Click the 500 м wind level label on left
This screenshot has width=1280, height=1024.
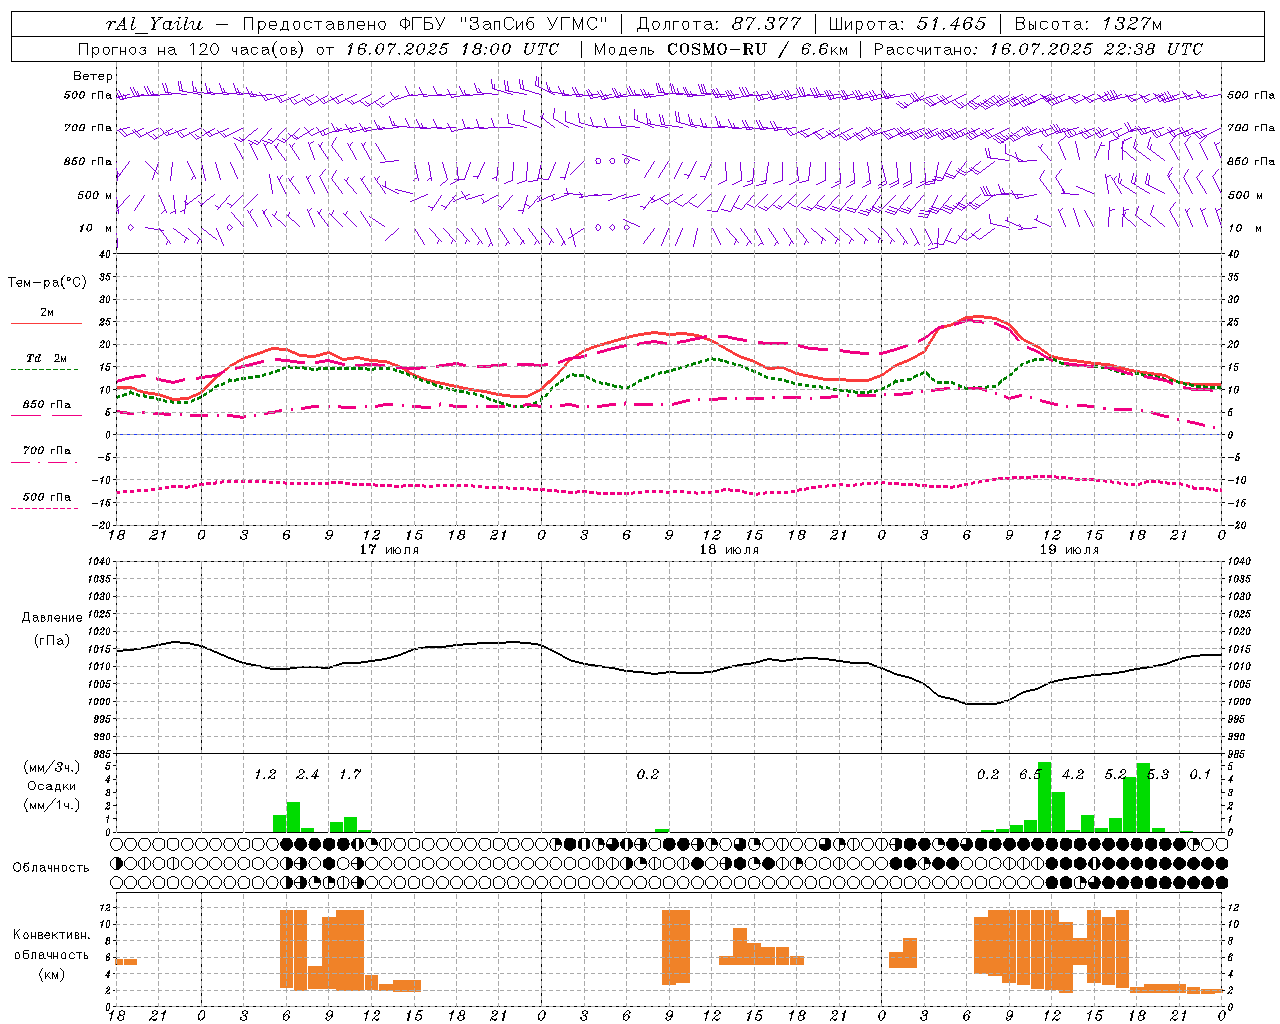96,195
